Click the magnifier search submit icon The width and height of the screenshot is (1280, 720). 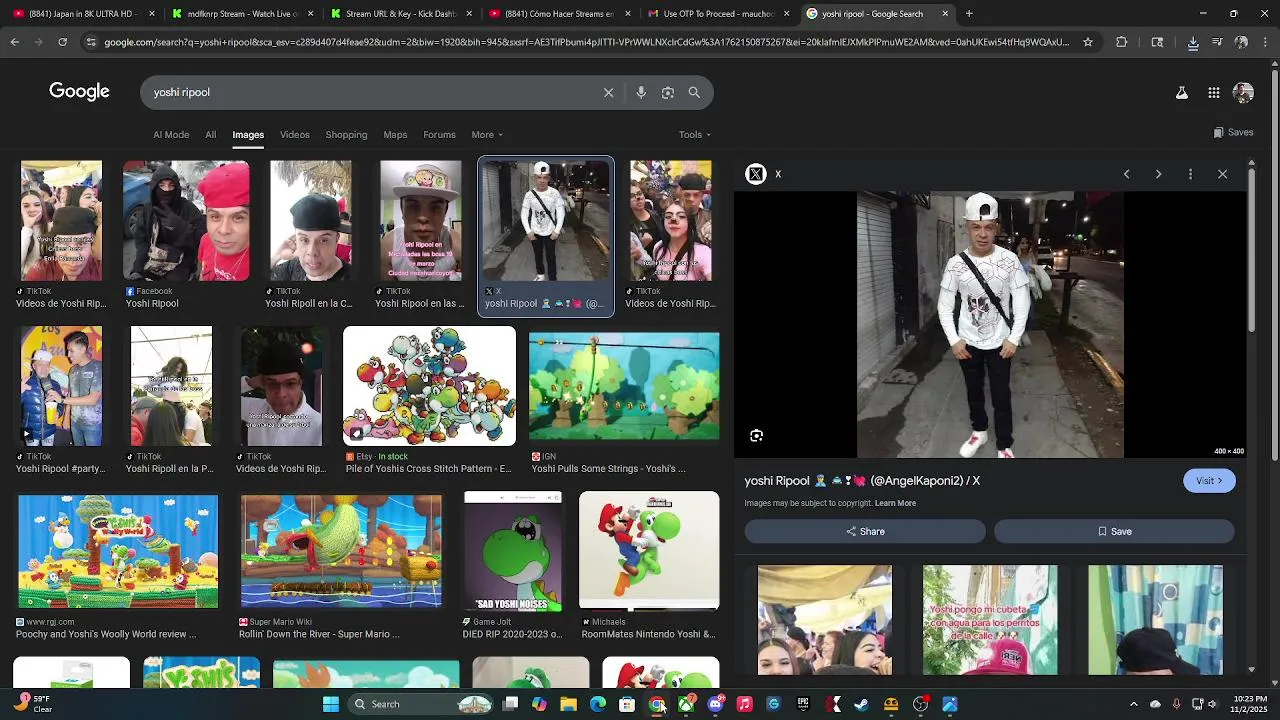694,92
